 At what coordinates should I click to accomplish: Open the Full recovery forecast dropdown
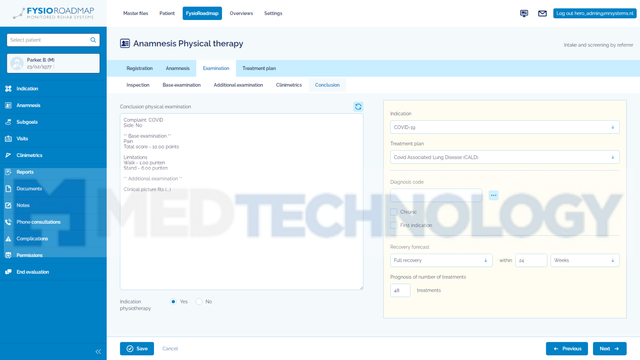point(441,260)
